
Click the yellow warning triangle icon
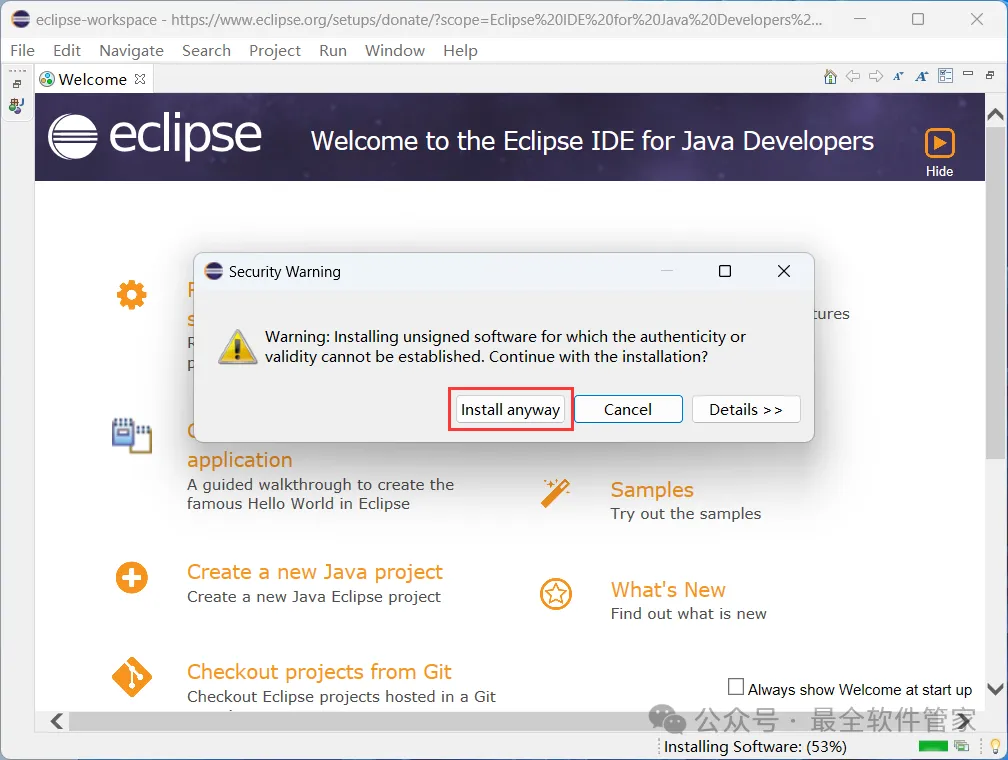(238, 347)
